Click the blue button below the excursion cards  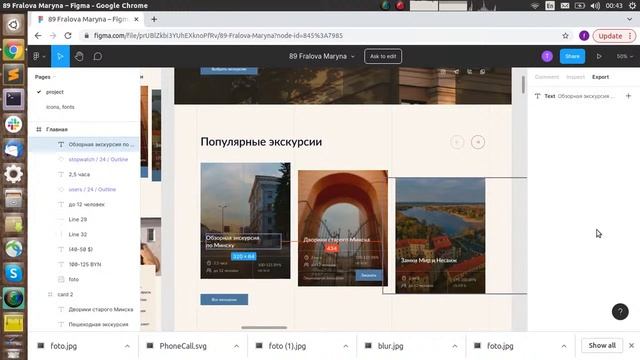point(224,300)
